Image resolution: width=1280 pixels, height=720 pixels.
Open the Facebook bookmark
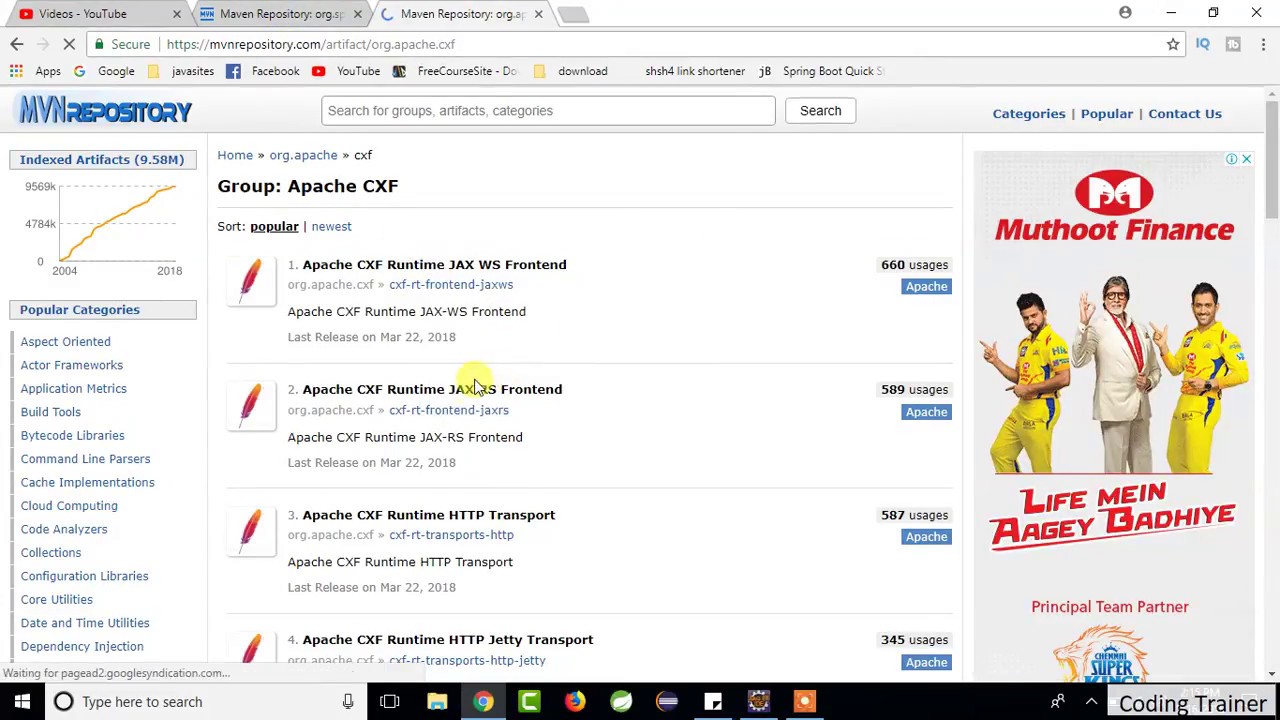pyautogui.click(x=263, y=71)
